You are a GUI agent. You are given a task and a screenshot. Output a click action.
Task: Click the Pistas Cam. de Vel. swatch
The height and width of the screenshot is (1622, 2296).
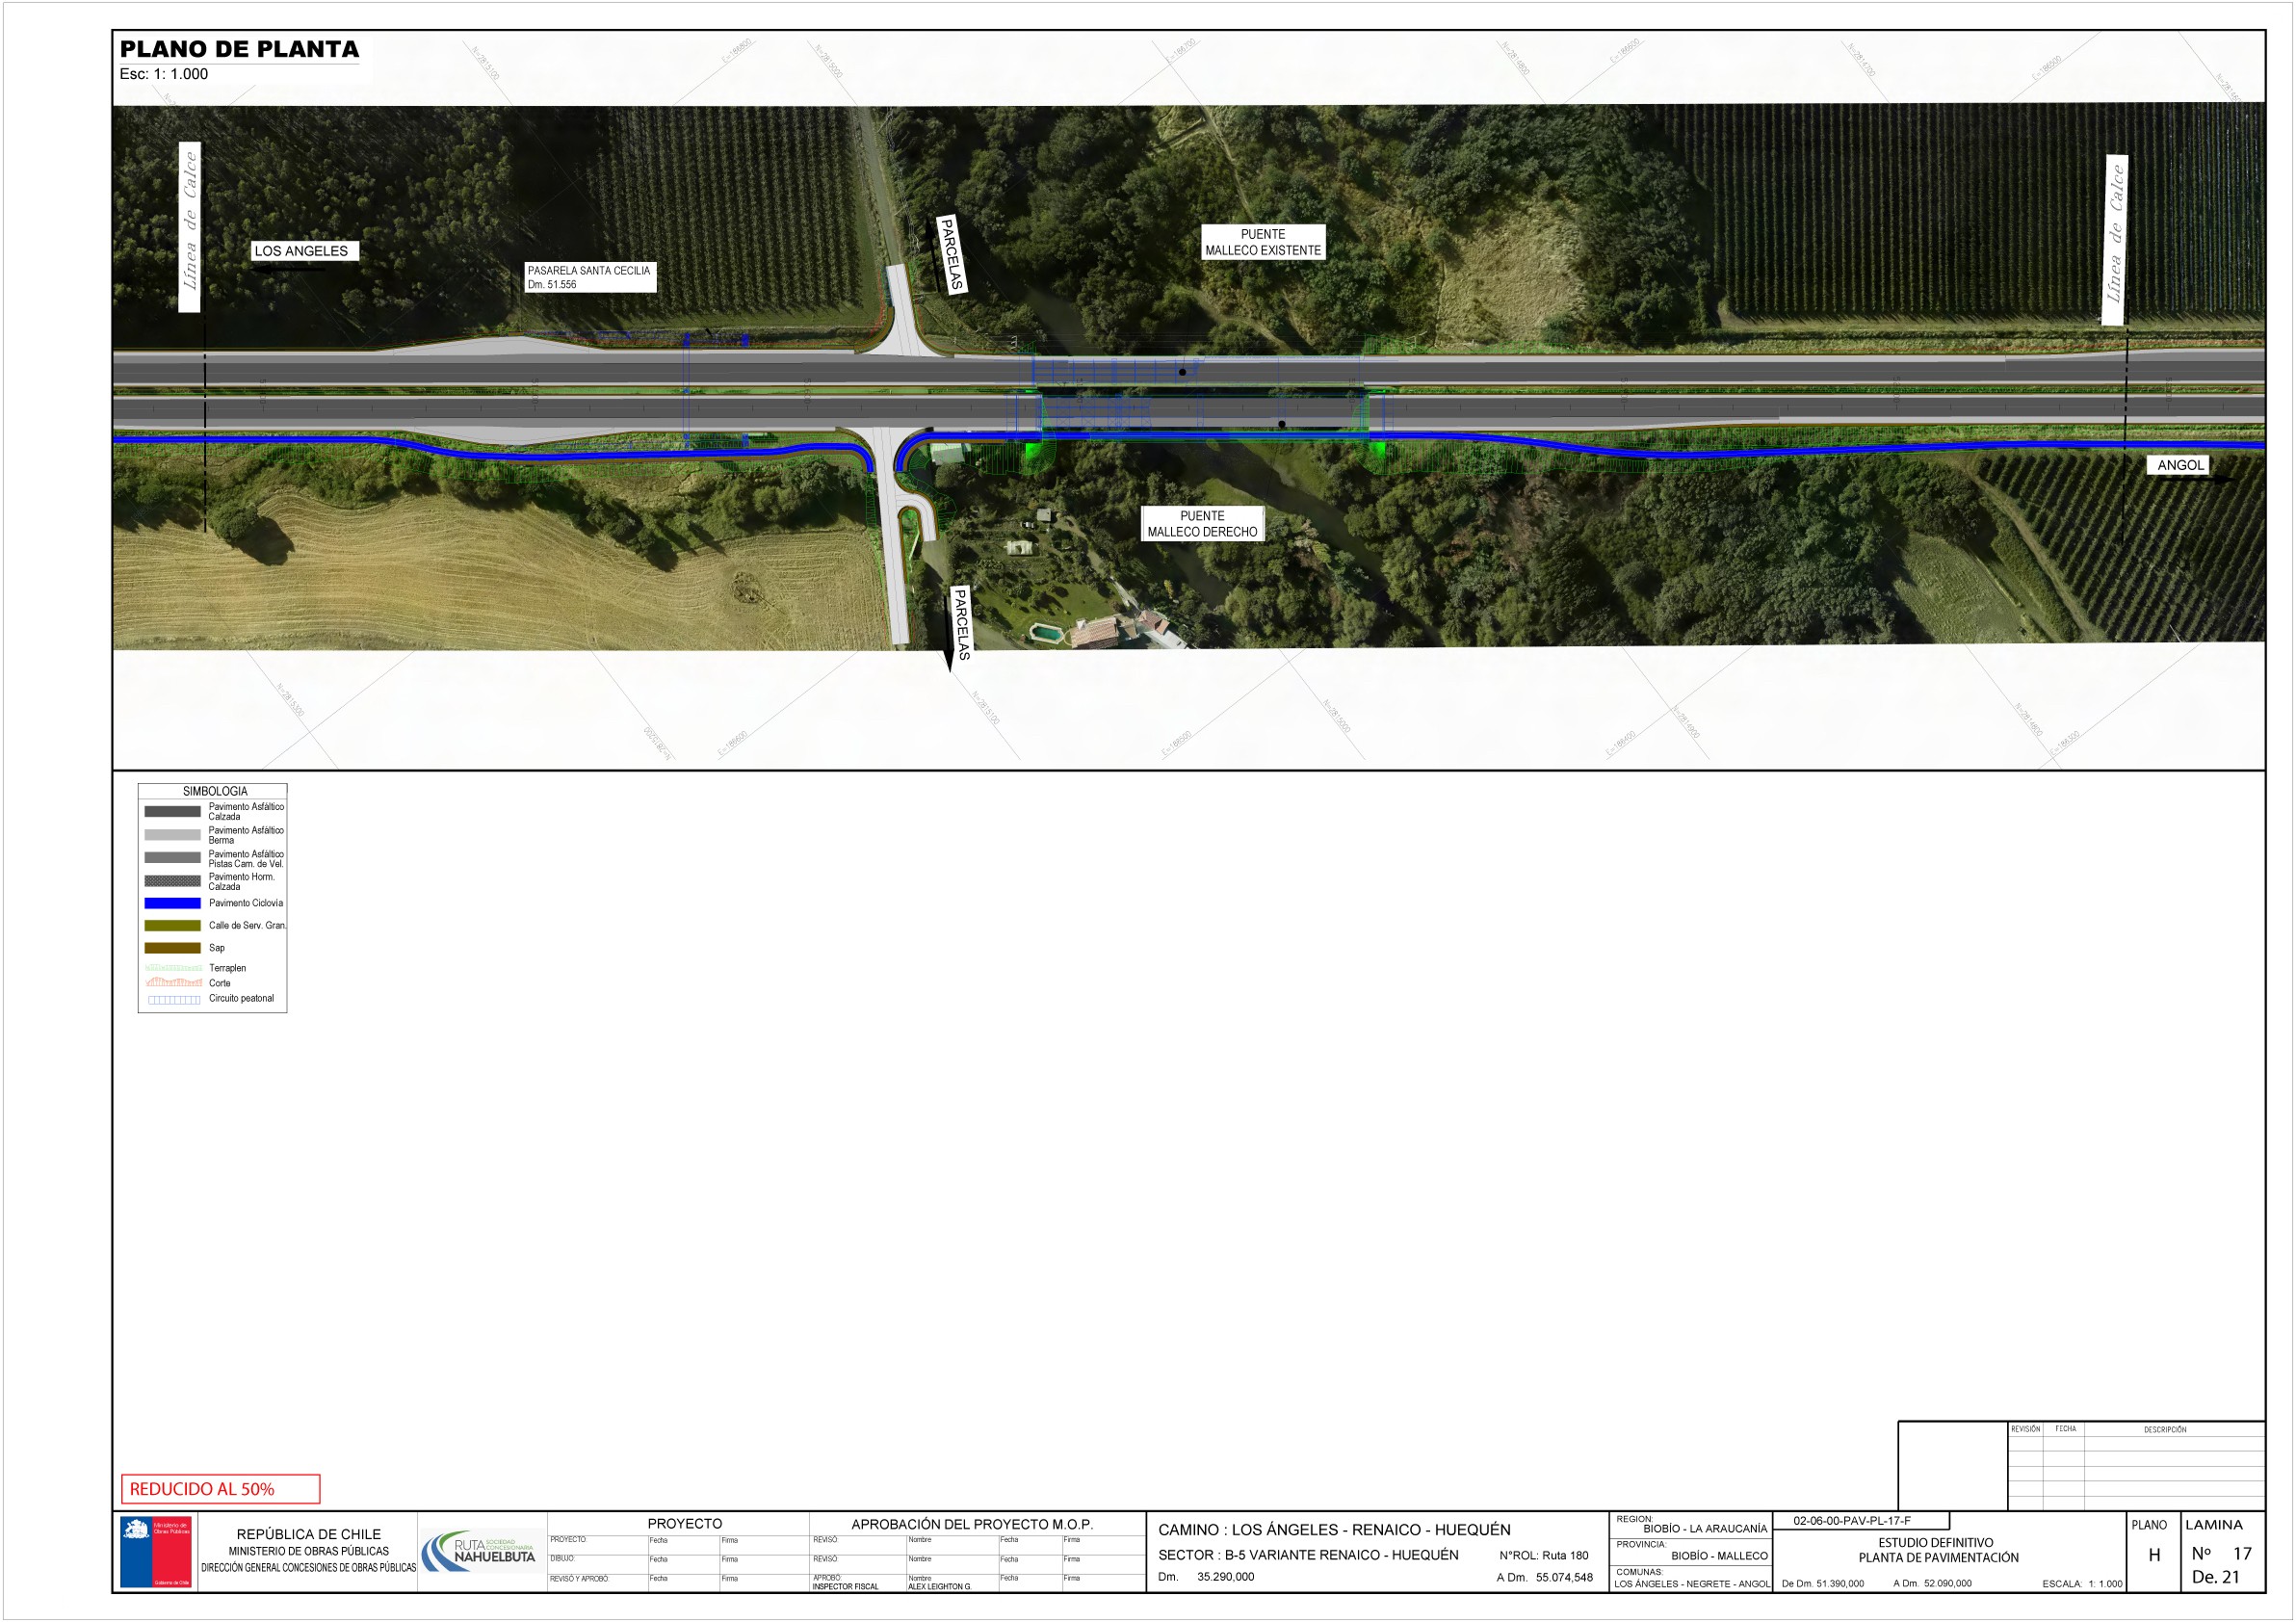point(172,858)
